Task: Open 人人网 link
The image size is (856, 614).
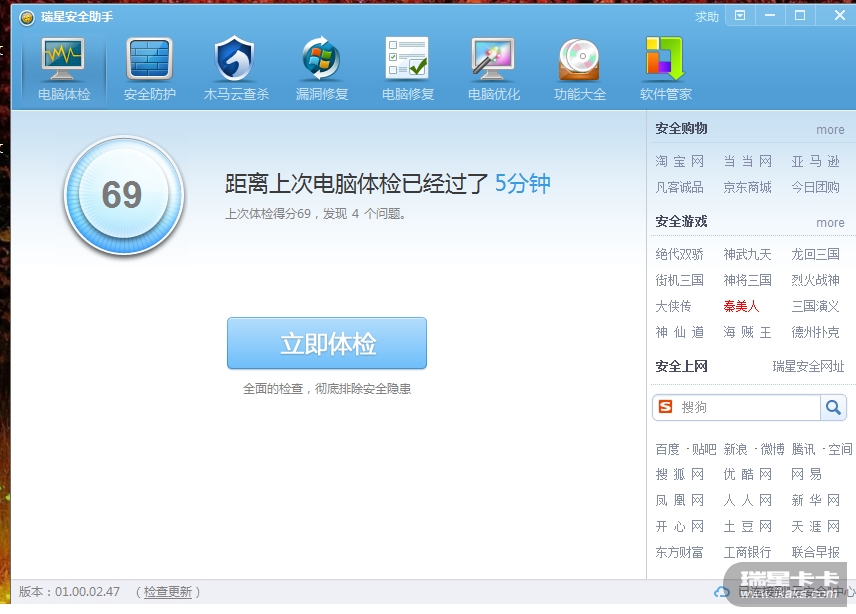Action: click(747, 500)
